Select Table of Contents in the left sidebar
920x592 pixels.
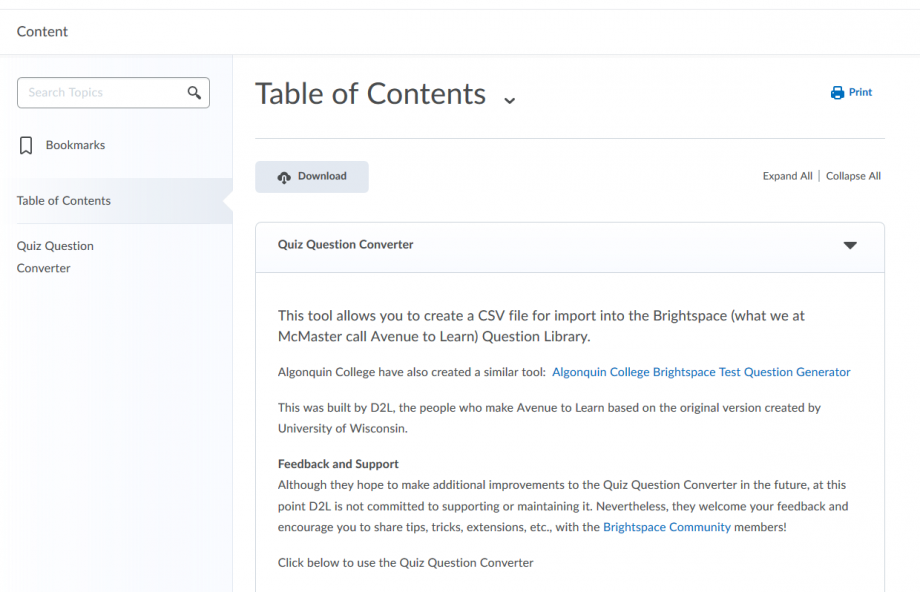63,200
